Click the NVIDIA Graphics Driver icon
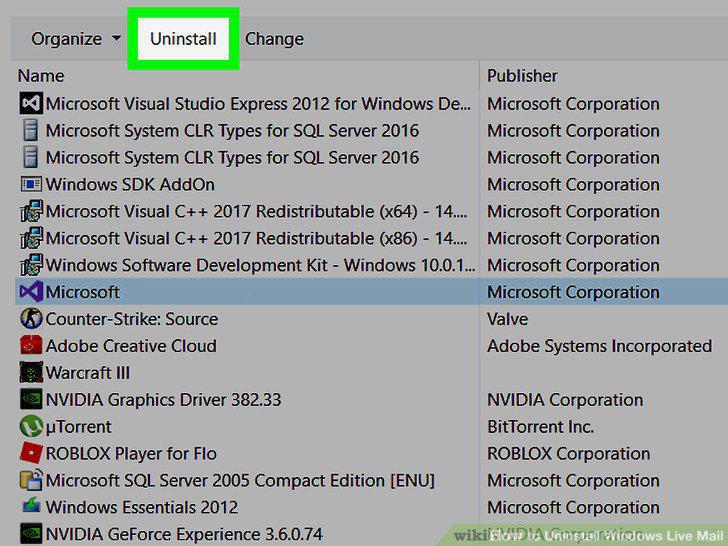 (x=31, y=399)
